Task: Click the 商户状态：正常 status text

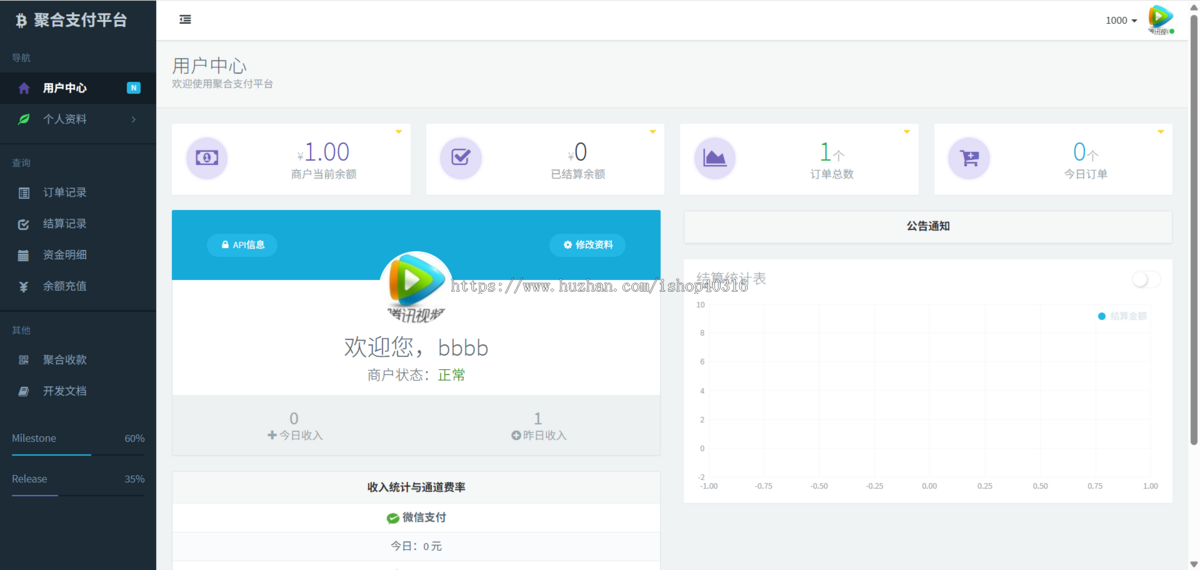Action: [x=416, y=375]
